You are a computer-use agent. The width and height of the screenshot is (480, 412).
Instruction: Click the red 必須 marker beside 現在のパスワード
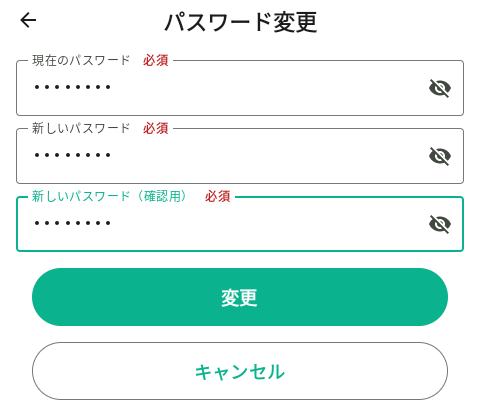pyautogui.click(x=156, y=60)
